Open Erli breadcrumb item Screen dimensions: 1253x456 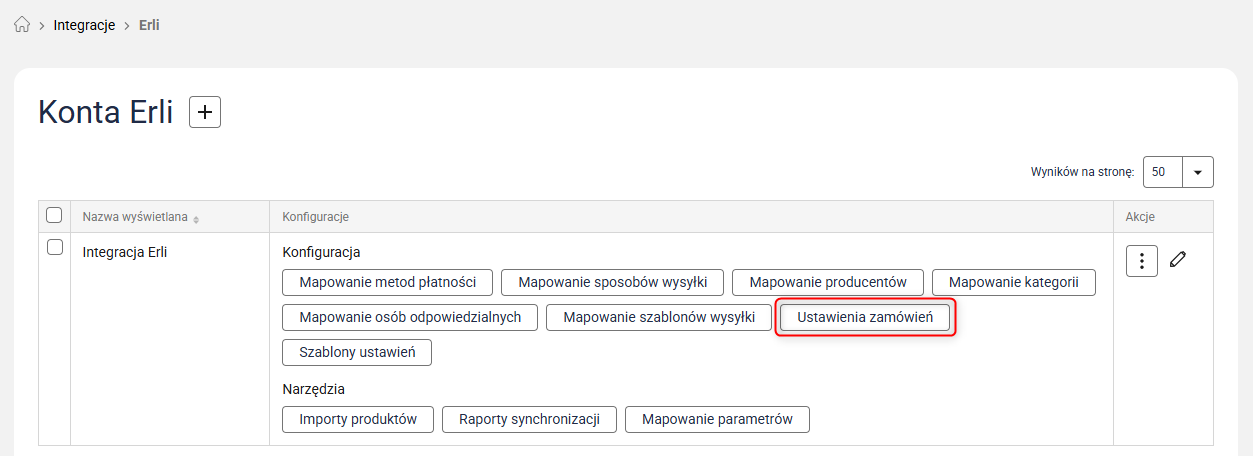click(147, 25)
